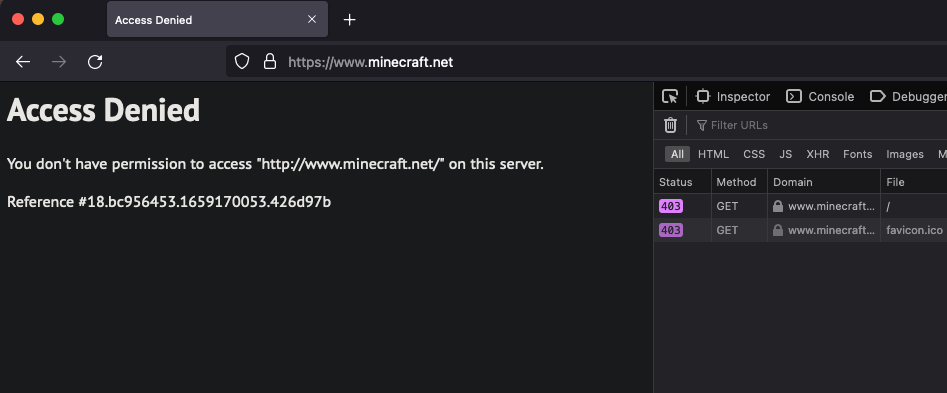
Task: Click the macOS green fullscreen button
Action: pyautogui.click(x=58, y=19)
